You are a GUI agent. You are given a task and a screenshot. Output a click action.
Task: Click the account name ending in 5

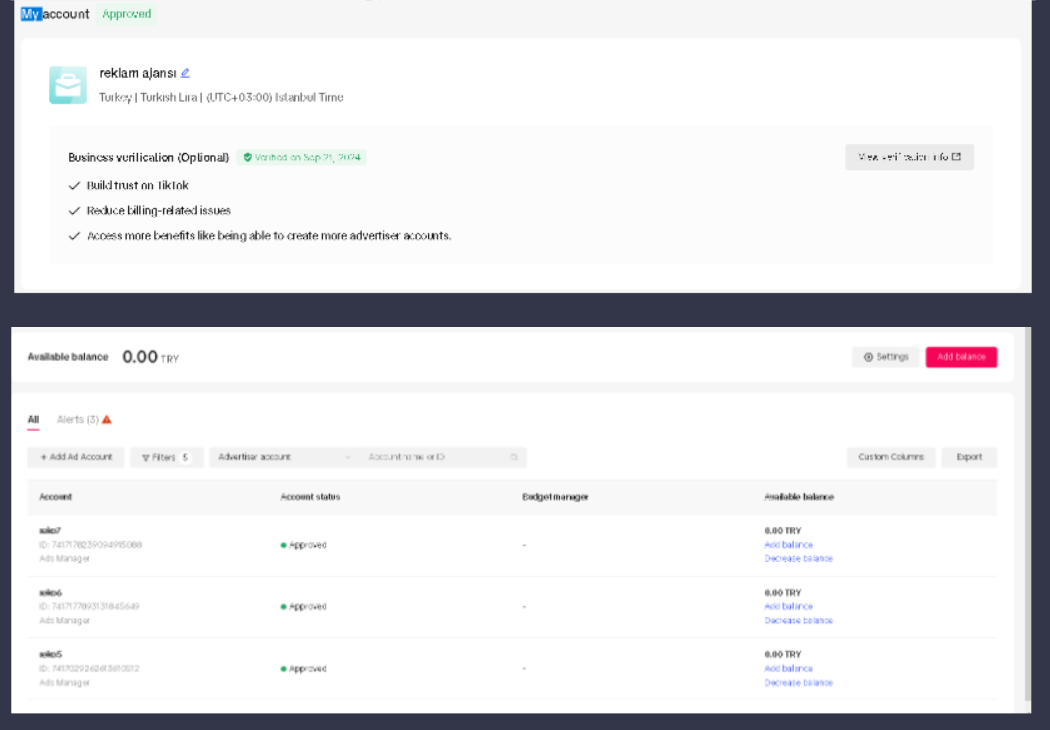(50, 654)
